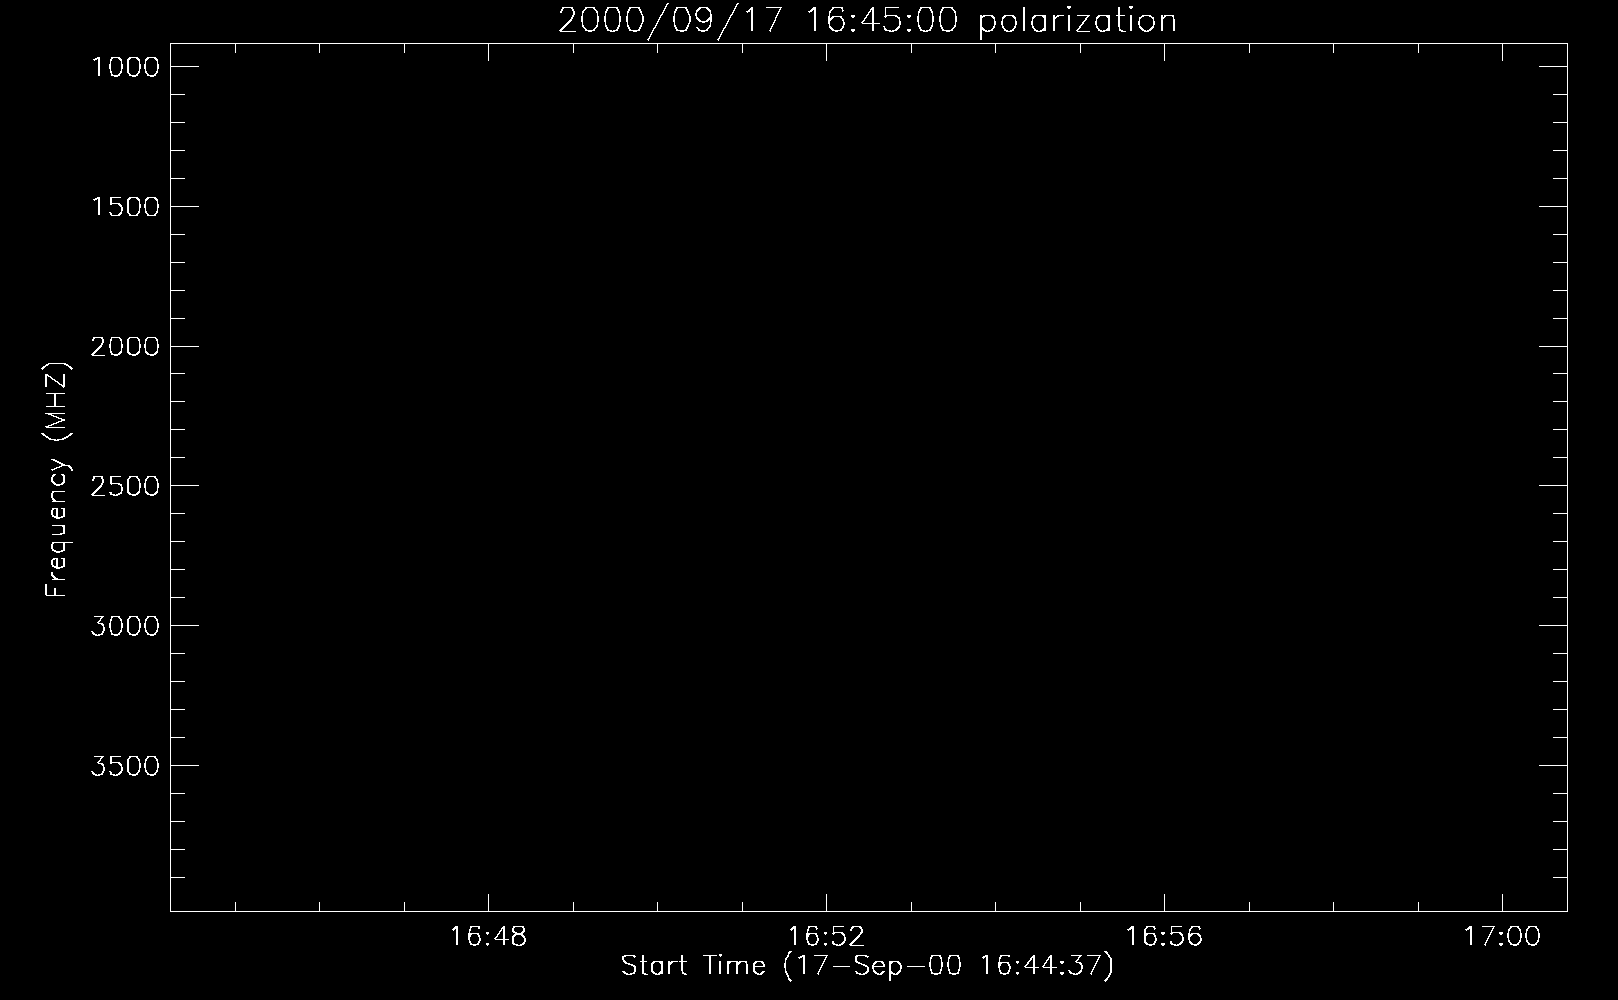This screenshot has height=1000, width=1618.
Task: Click the 3000 frequency tick label
Action: 125,626
